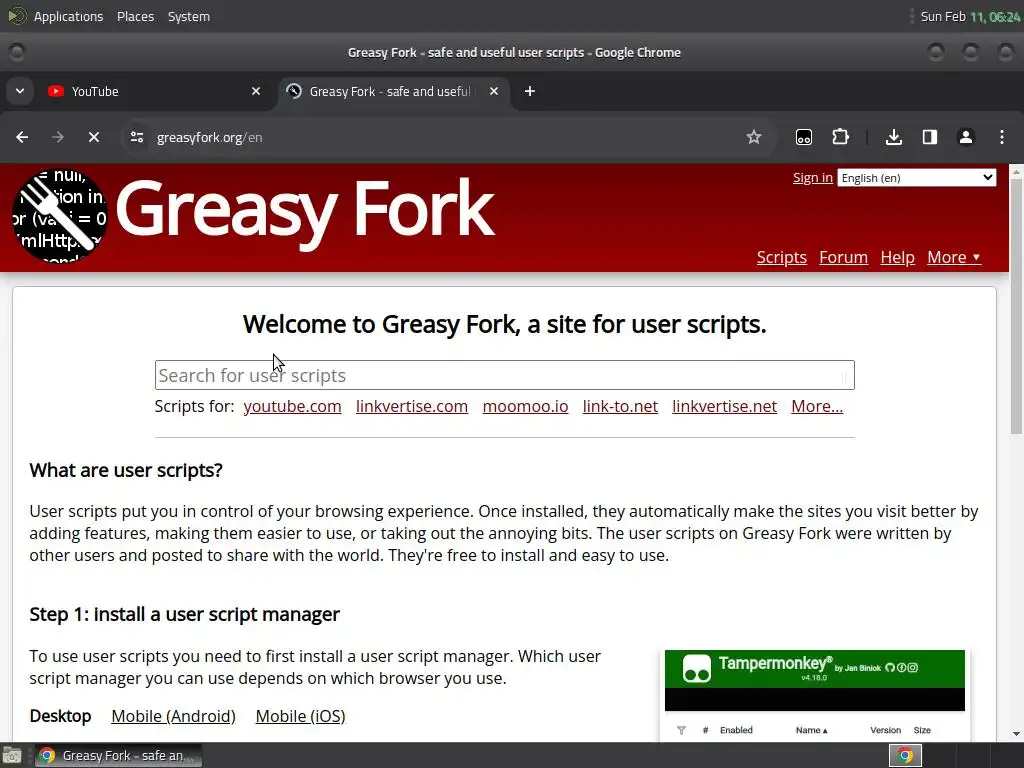Click the Greasy Fork logo image
1024x768 pixels.
59,216
